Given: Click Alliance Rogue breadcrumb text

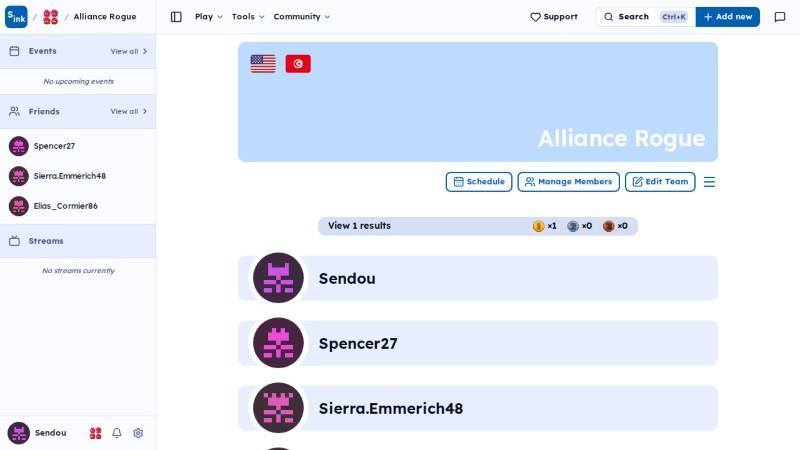Looking at the screenshot, I should (x=105, y=17).
